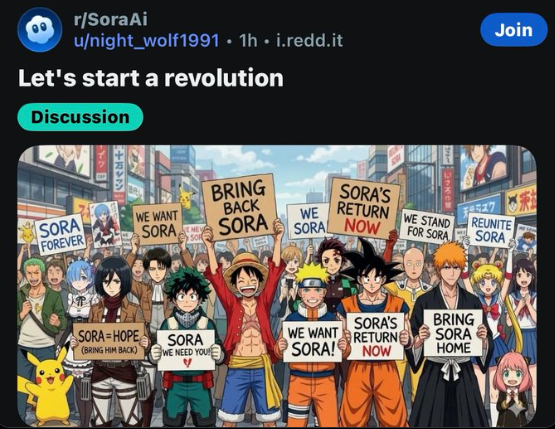
Task: Tap the SORA FOREVER sign in the image
Action: pos(61,234)
